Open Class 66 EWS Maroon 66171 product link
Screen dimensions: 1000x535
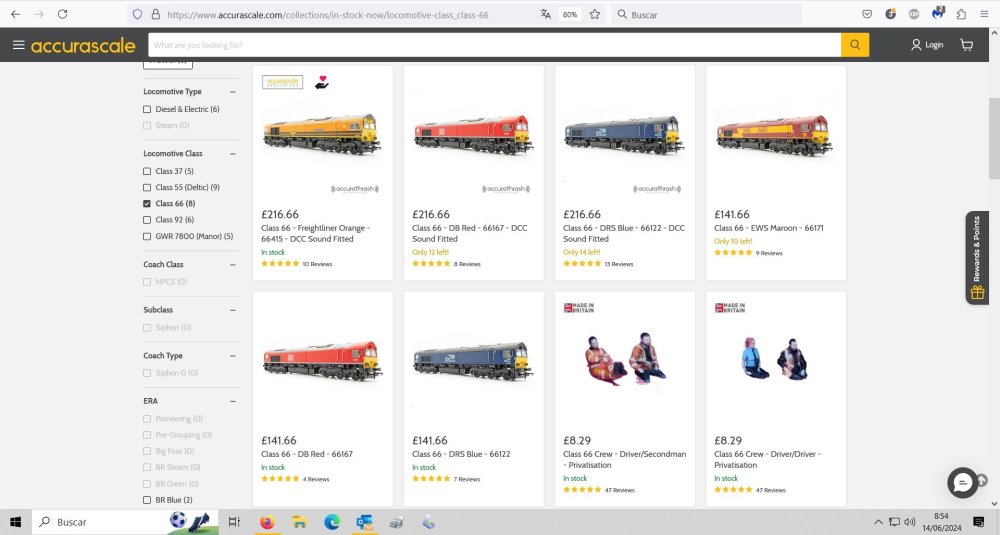click(x=768, y=228)
